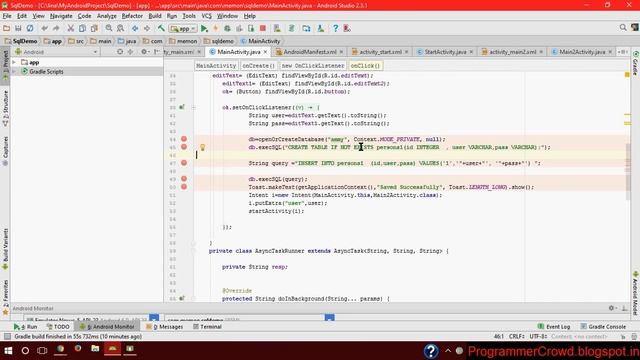Click the Make Project hammer icon
640x360 pixels.
[x=161, y=28]
